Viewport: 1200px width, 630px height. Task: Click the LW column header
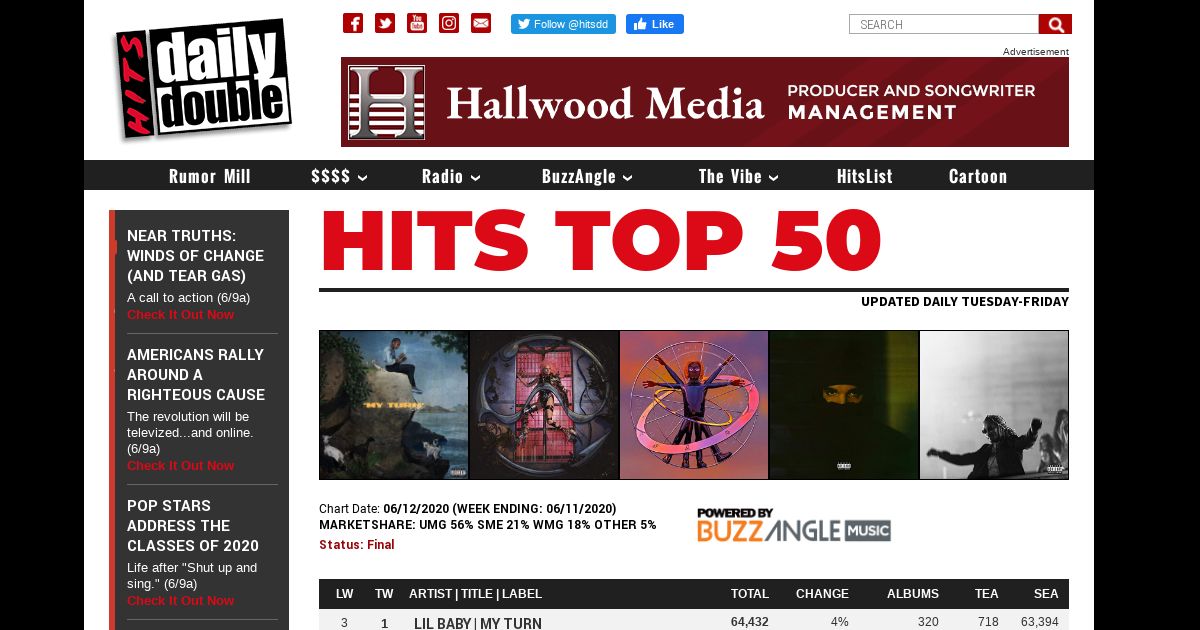(x=345, y=594)
